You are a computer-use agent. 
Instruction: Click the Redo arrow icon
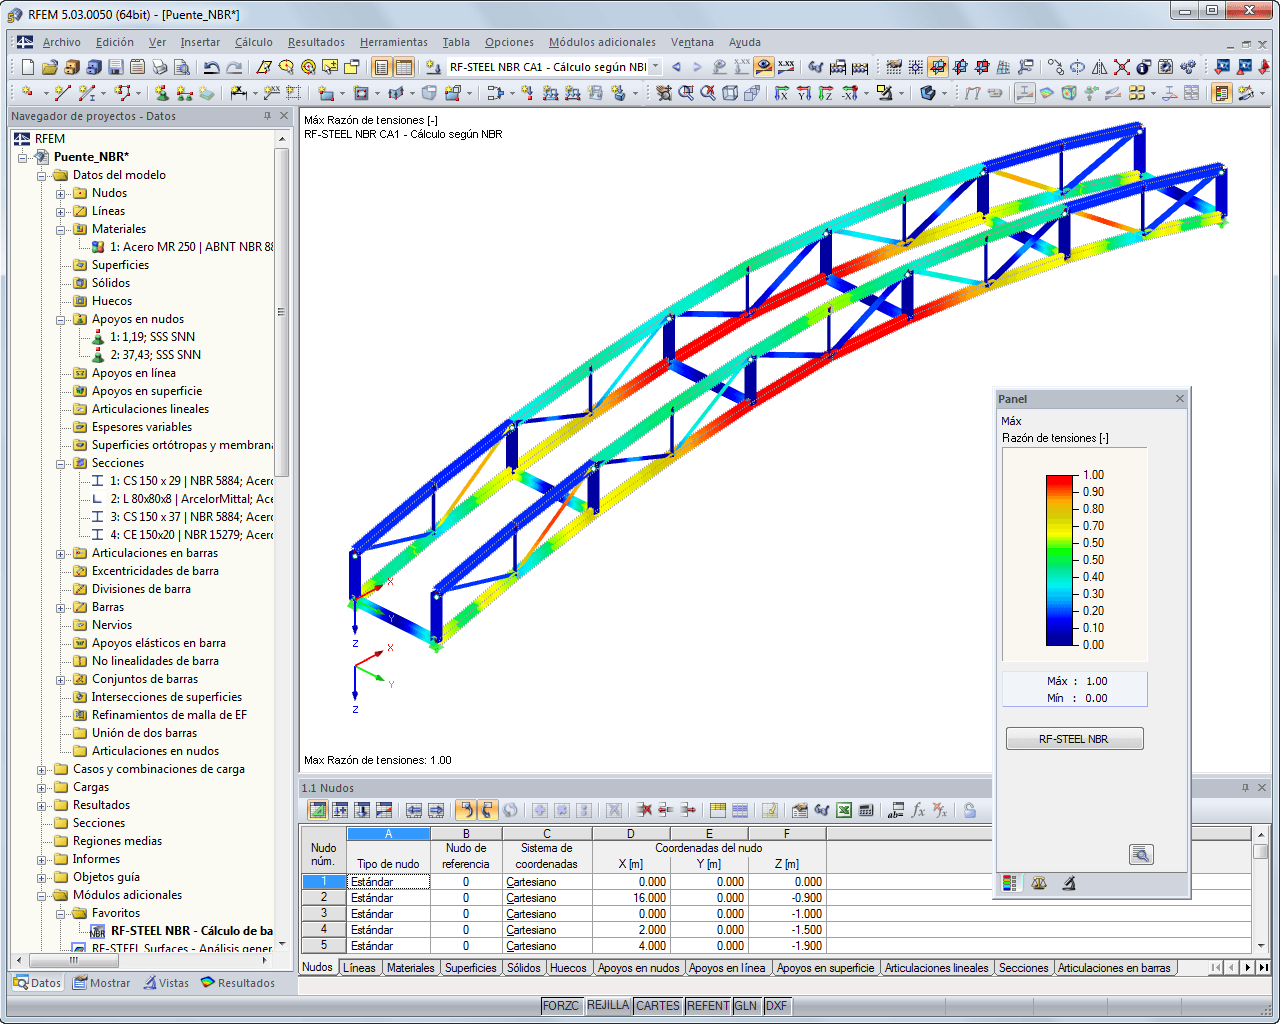234,67
